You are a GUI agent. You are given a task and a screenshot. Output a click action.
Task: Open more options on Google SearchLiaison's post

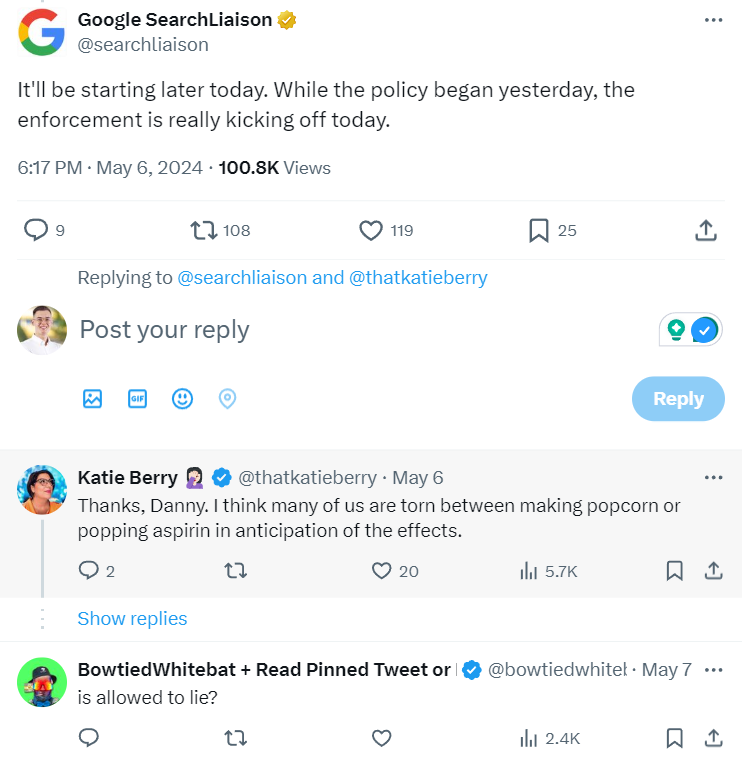(x=713, y=20)
